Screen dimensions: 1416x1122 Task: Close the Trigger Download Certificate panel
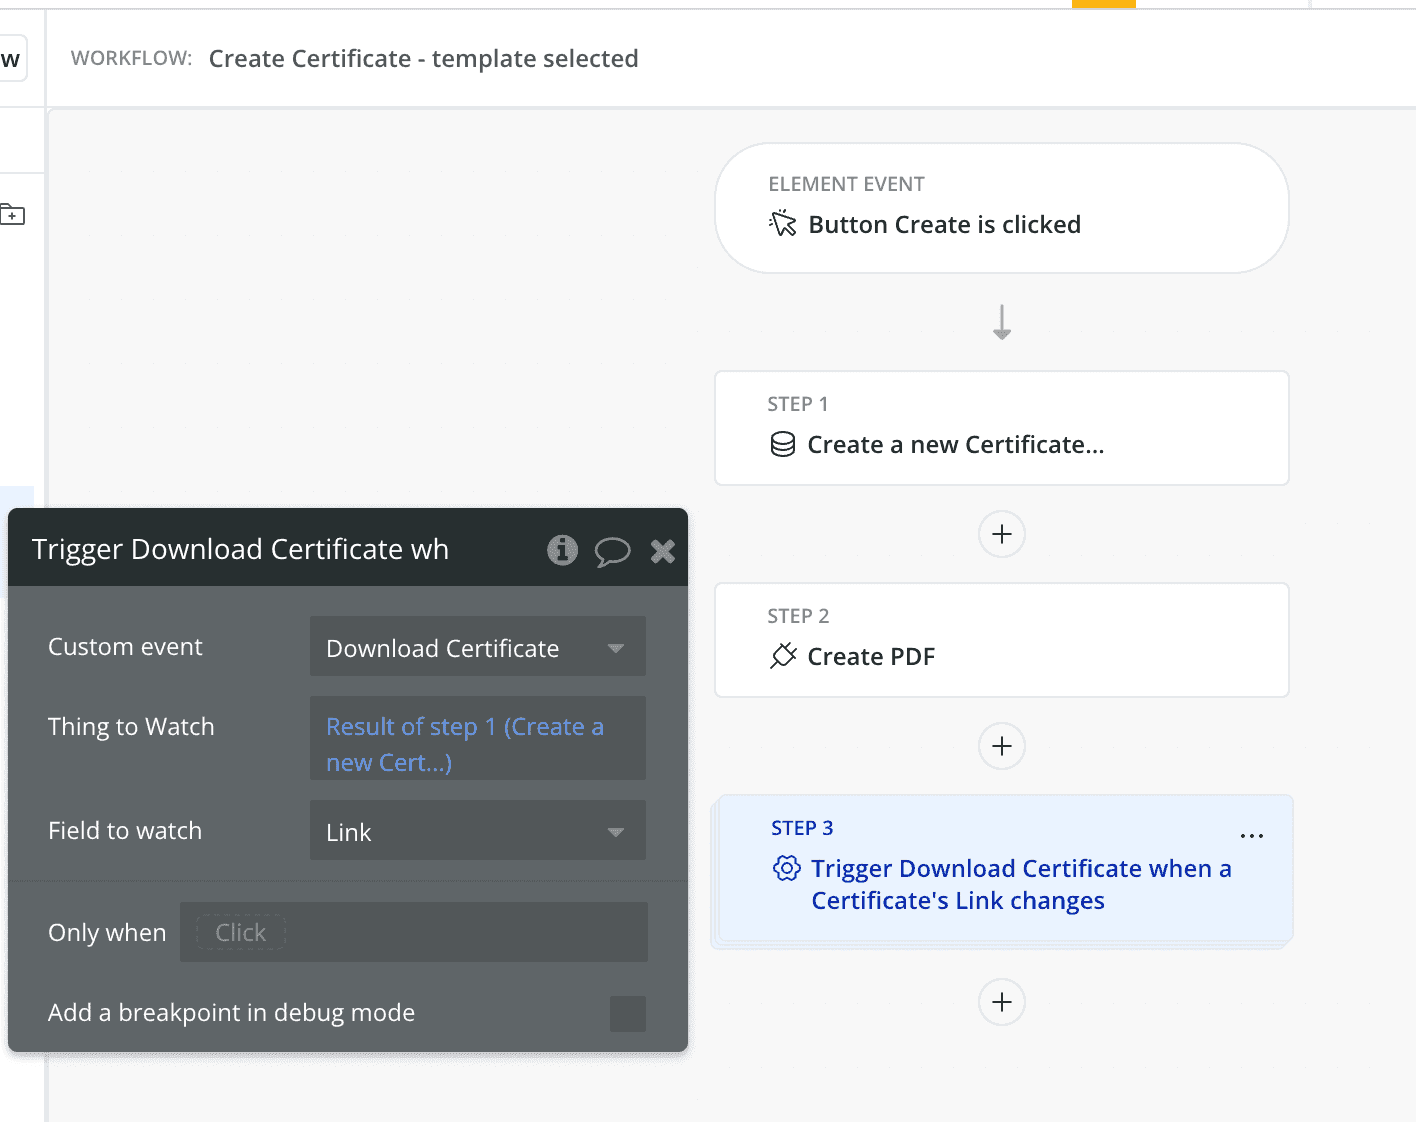(x=662, y=551)
